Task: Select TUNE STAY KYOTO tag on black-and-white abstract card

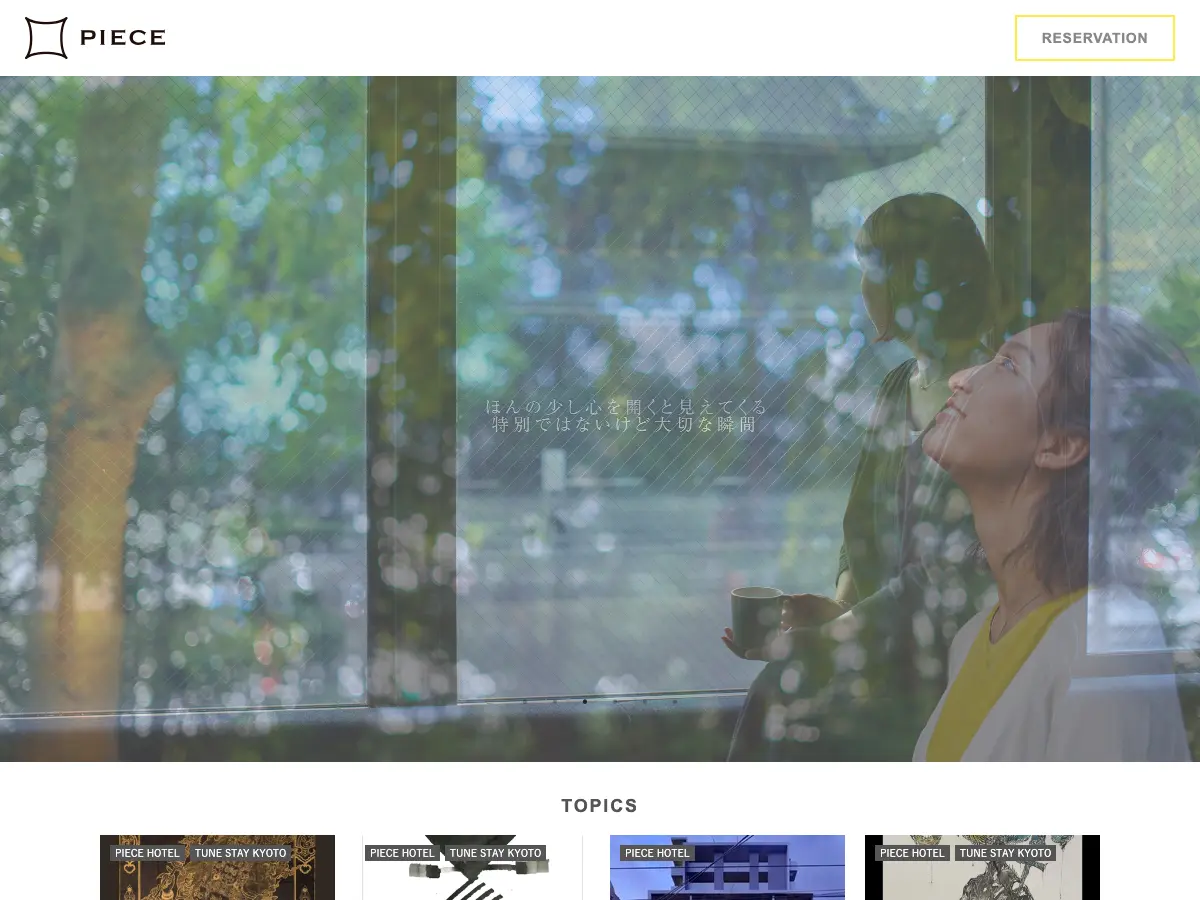Action: click(495, 853)
